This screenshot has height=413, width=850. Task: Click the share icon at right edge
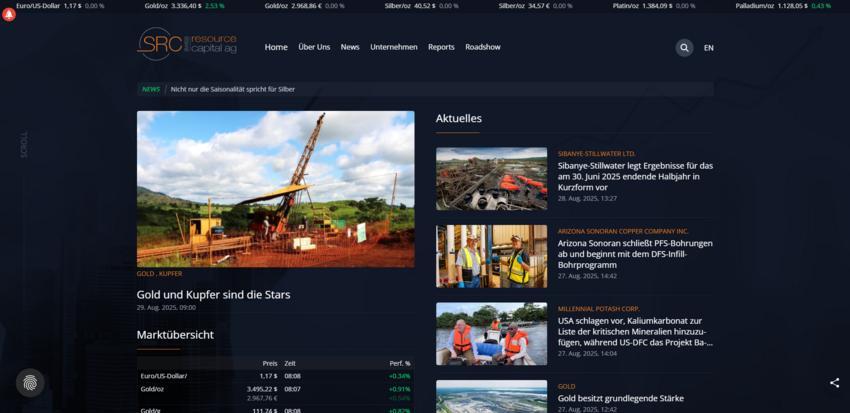(834, 383)
